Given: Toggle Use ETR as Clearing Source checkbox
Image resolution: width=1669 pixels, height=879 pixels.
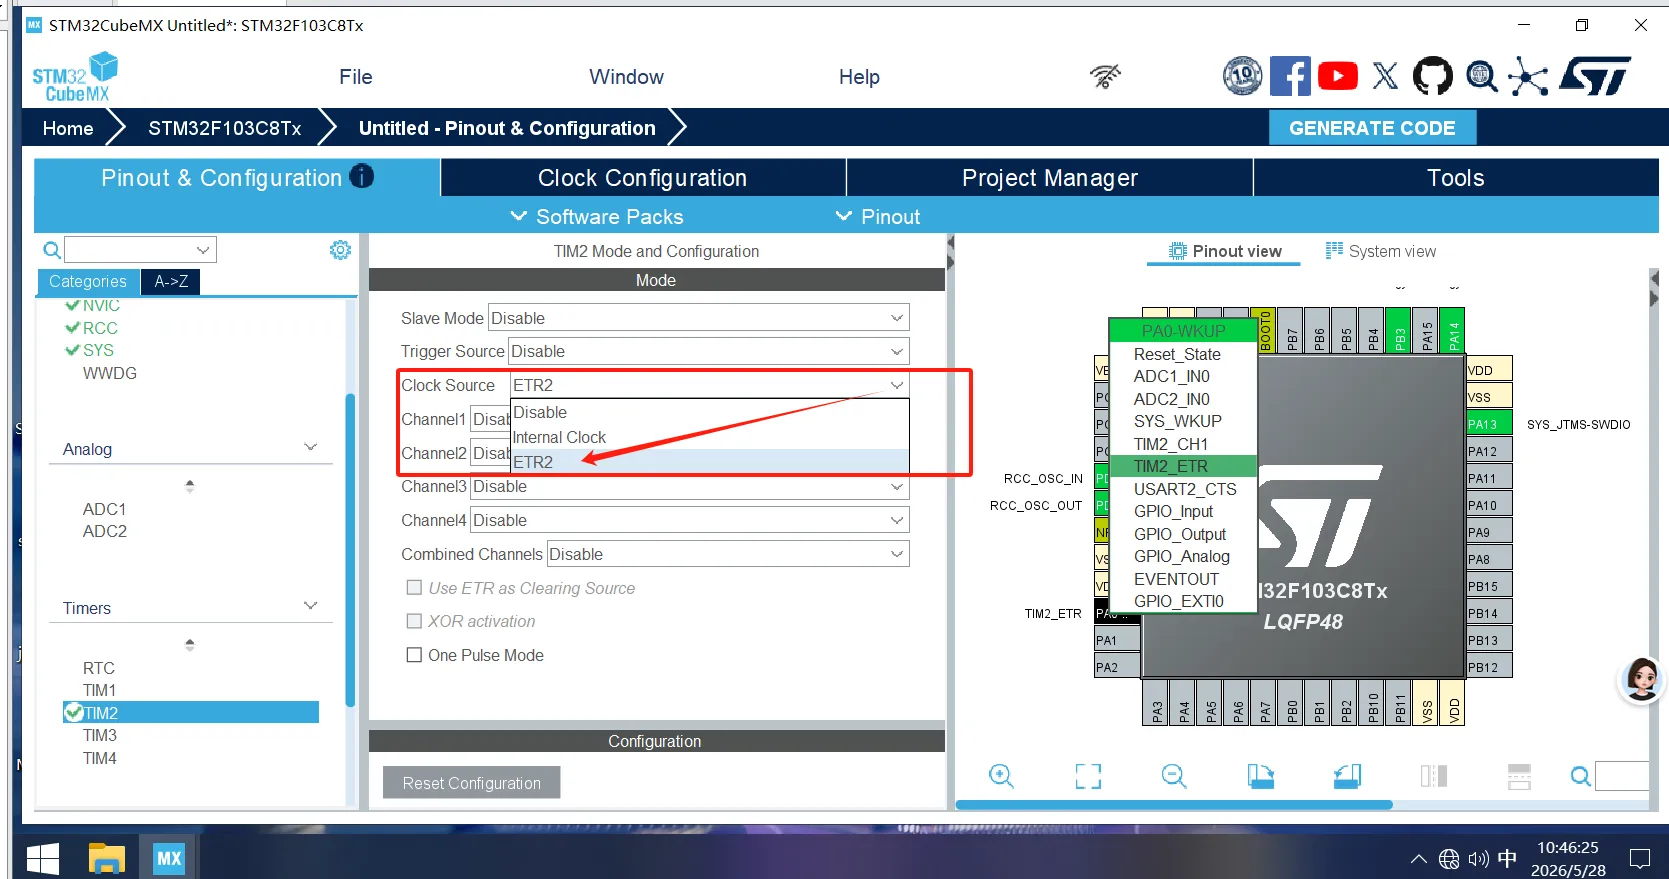Looking at the screenshot, I should tap(414, 588).
